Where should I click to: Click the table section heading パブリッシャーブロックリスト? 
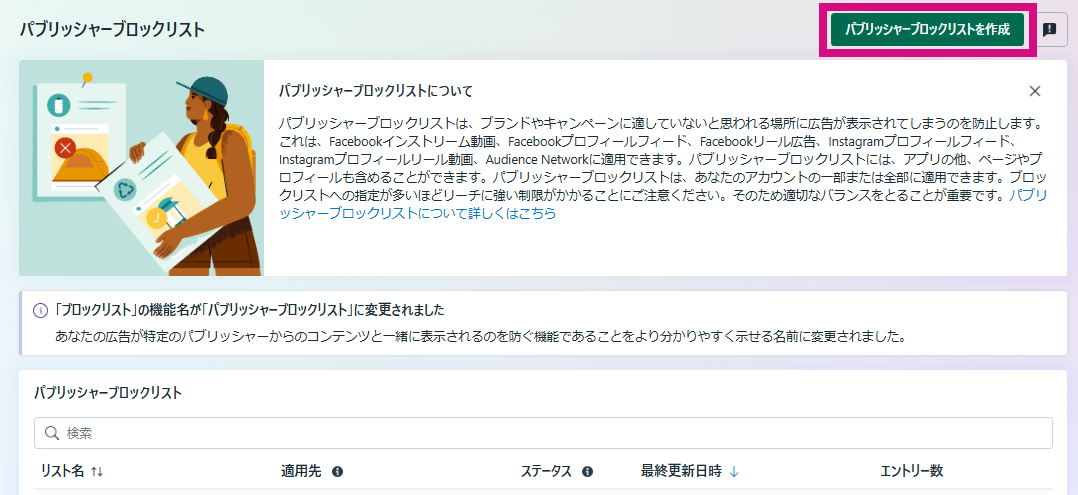pos(108,393)
